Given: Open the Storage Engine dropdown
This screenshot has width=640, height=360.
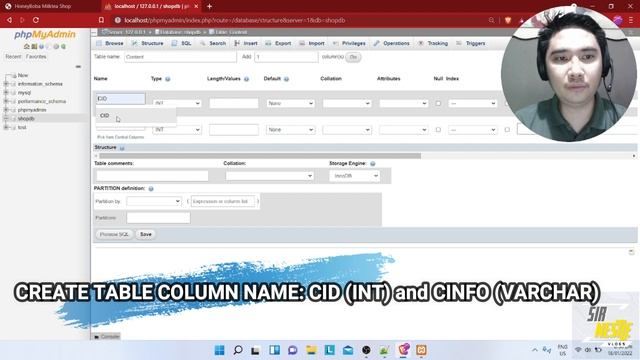Looking at the screenshot, I should click(x=355, y=176).
